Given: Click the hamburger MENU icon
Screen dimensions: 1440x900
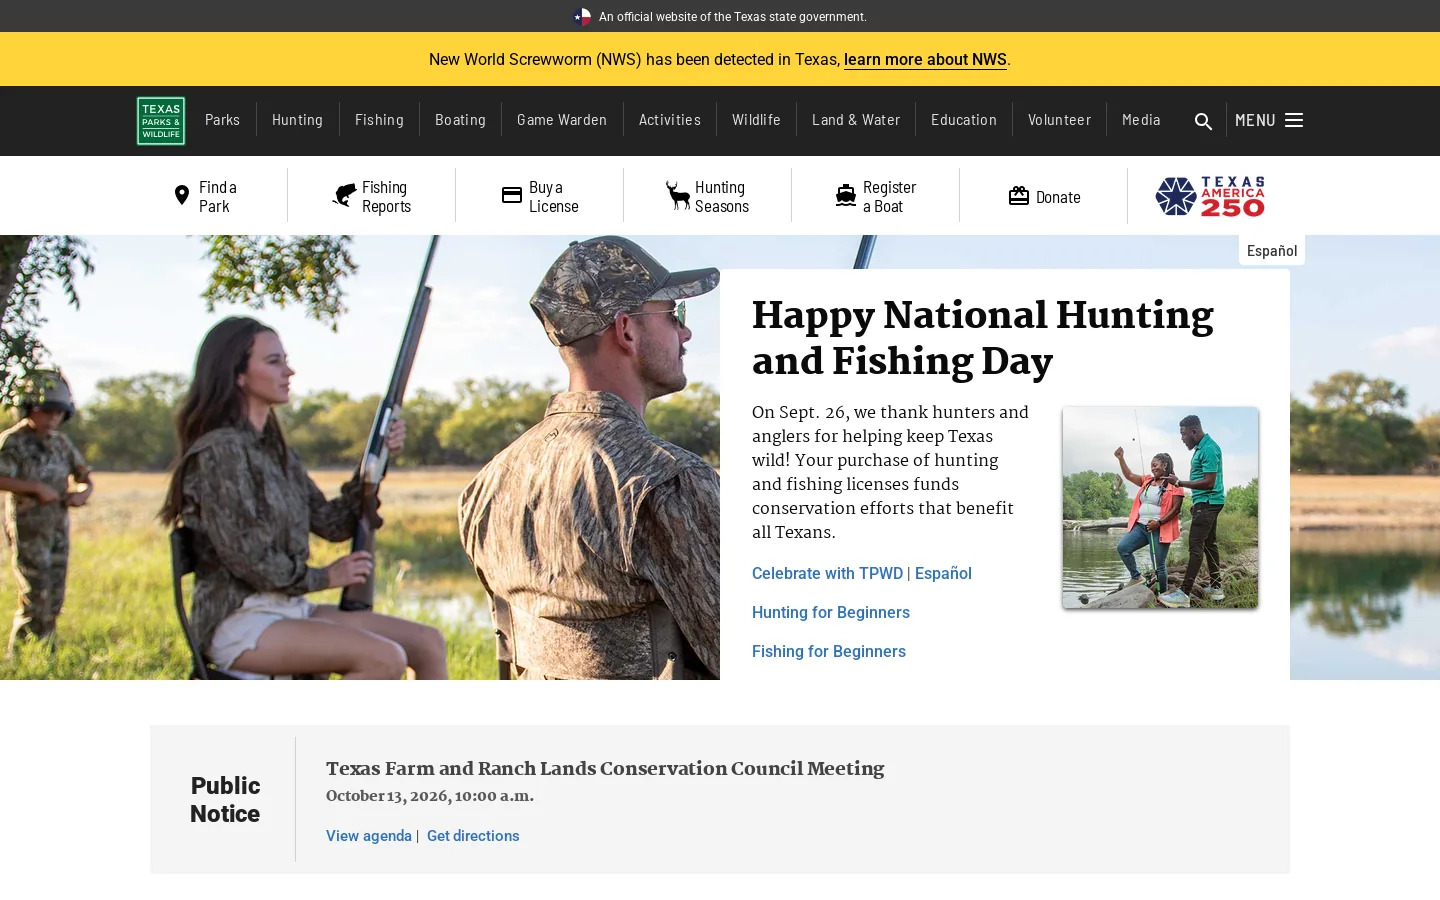Looking at the screenshot, I should tap(1294, 120).
